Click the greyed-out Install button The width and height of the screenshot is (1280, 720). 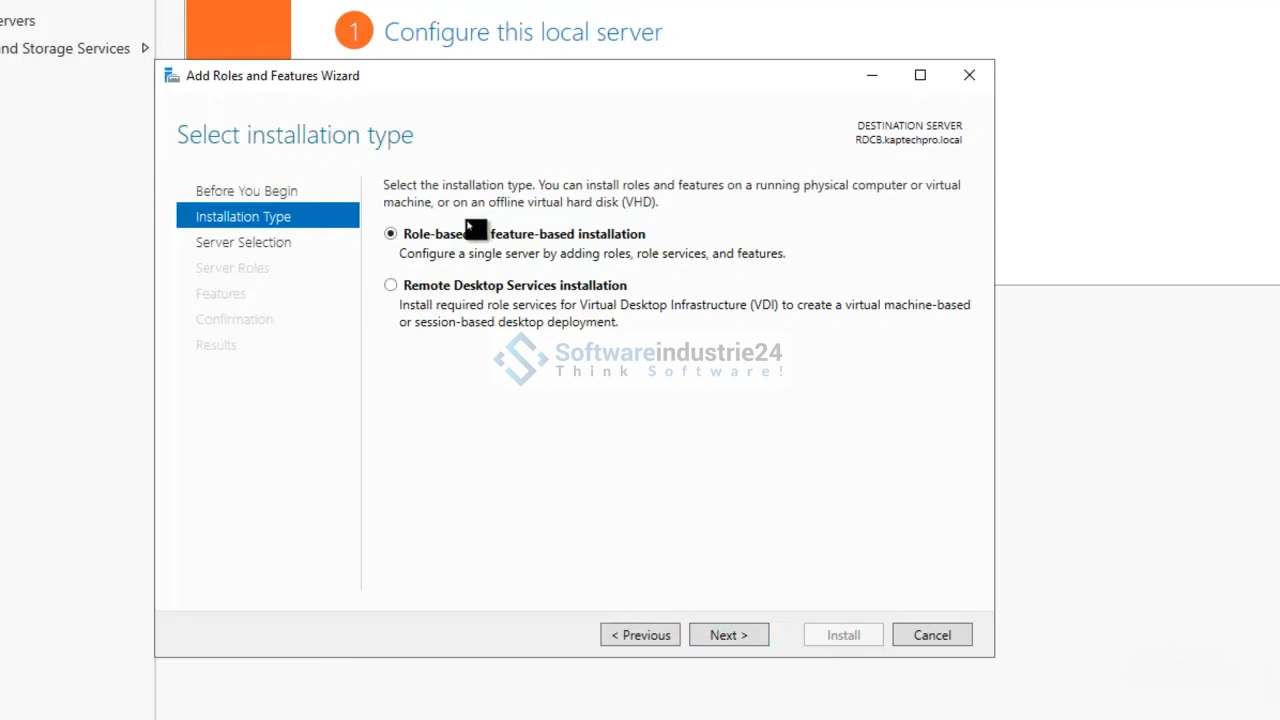(x=843, y=635)
